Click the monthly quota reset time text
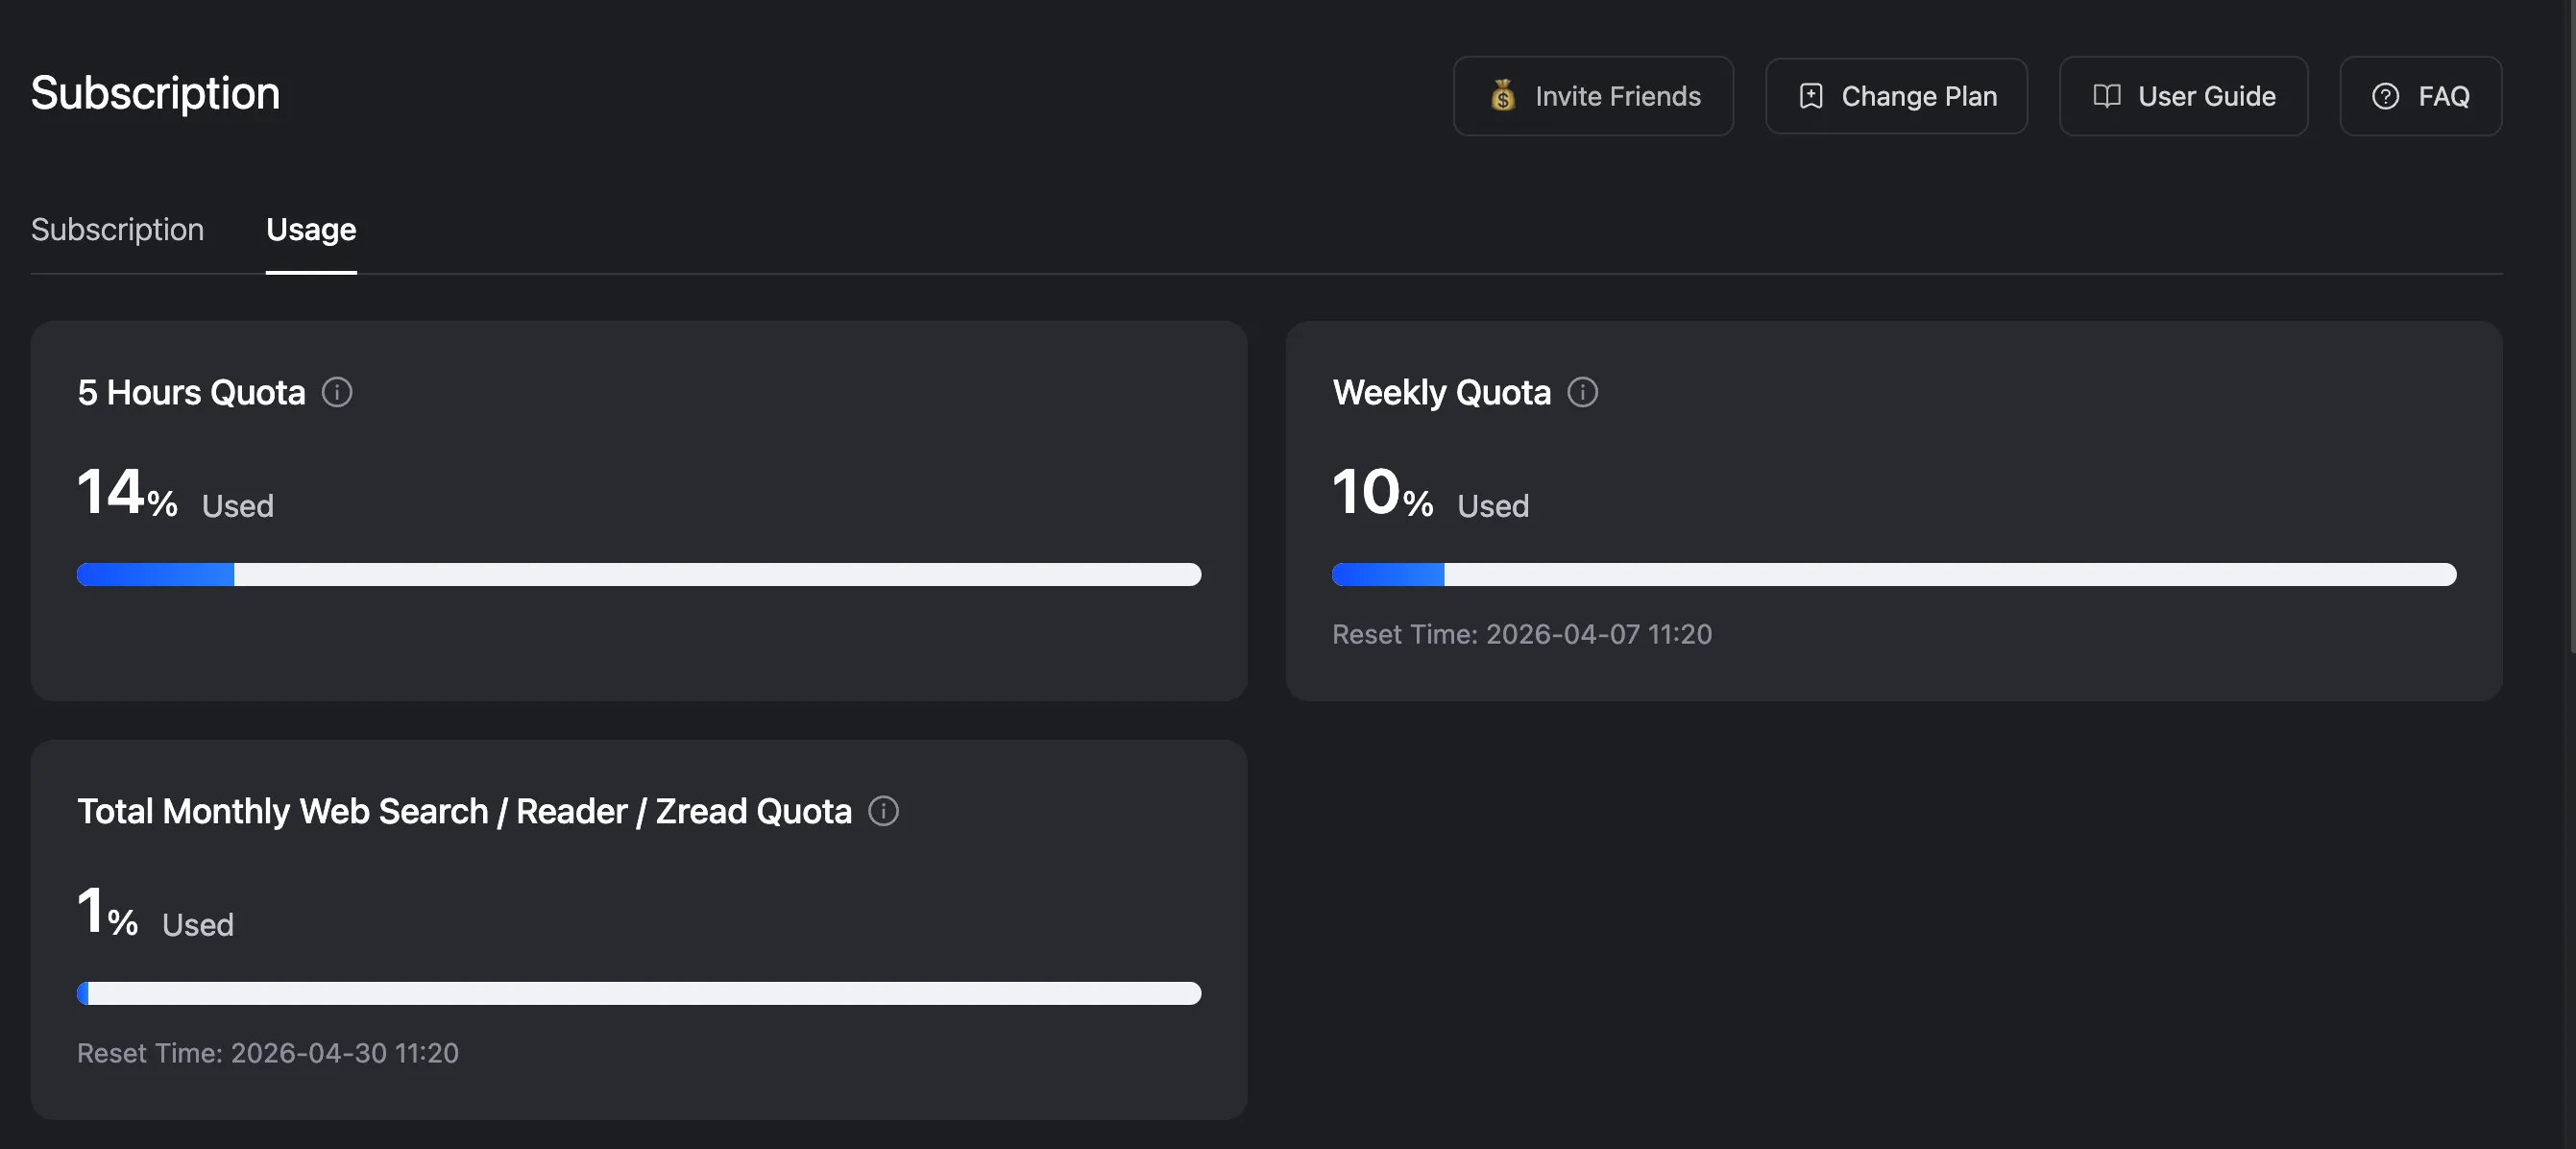The width and height of the screenshot is (2576, 1149). click(268, 1053)
